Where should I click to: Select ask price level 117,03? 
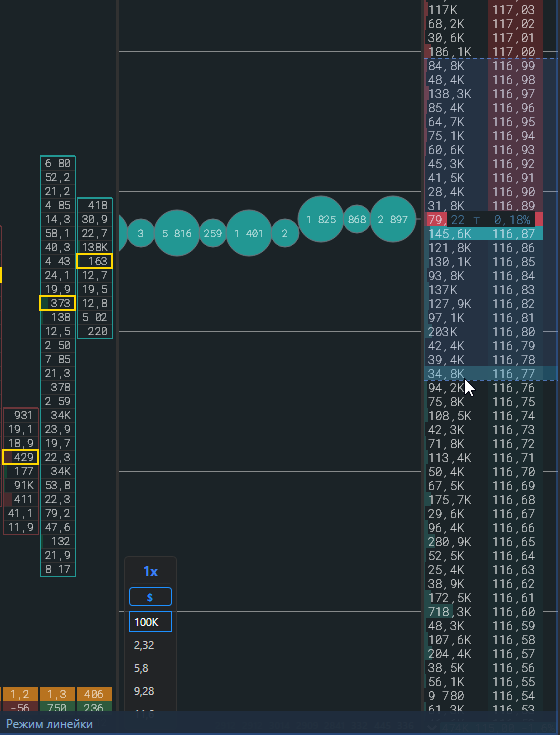coord(485,9)
